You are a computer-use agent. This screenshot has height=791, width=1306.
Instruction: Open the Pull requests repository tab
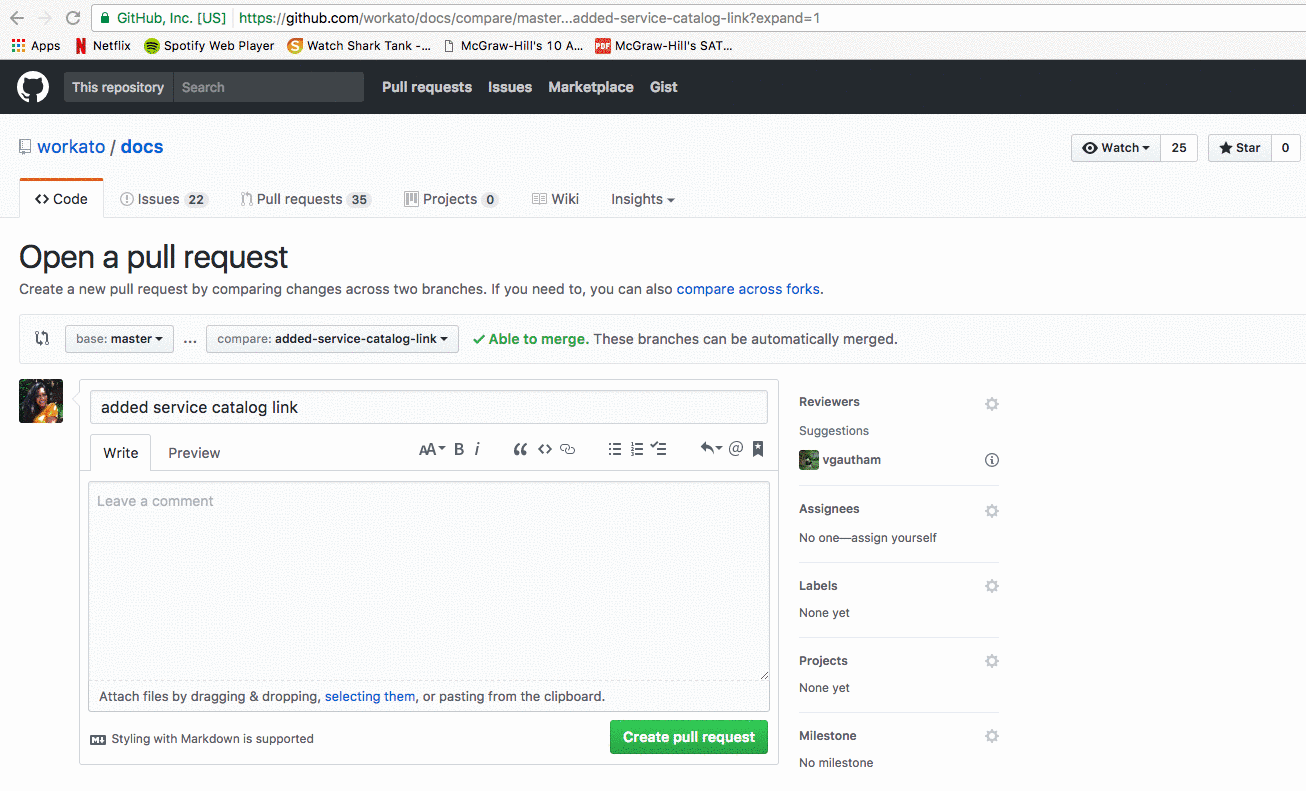coord(305,199)
